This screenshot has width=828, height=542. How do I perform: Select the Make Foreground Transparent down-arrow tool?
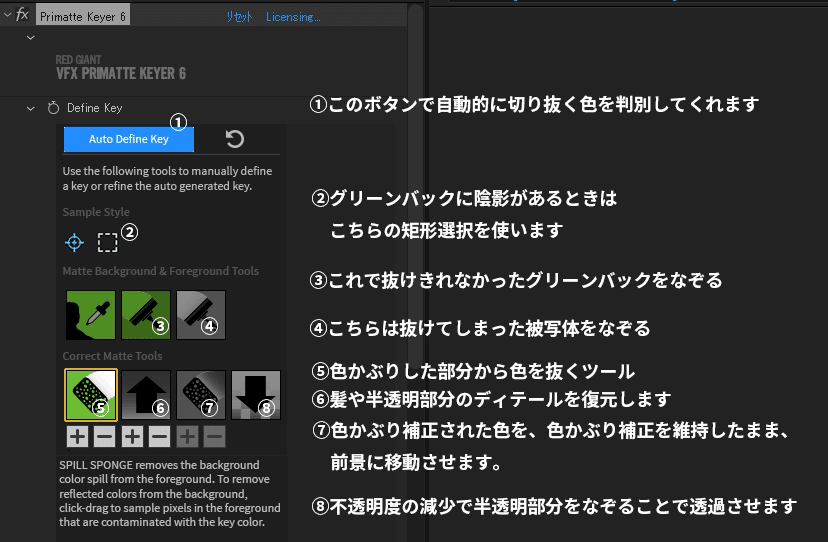pos(256,395)
